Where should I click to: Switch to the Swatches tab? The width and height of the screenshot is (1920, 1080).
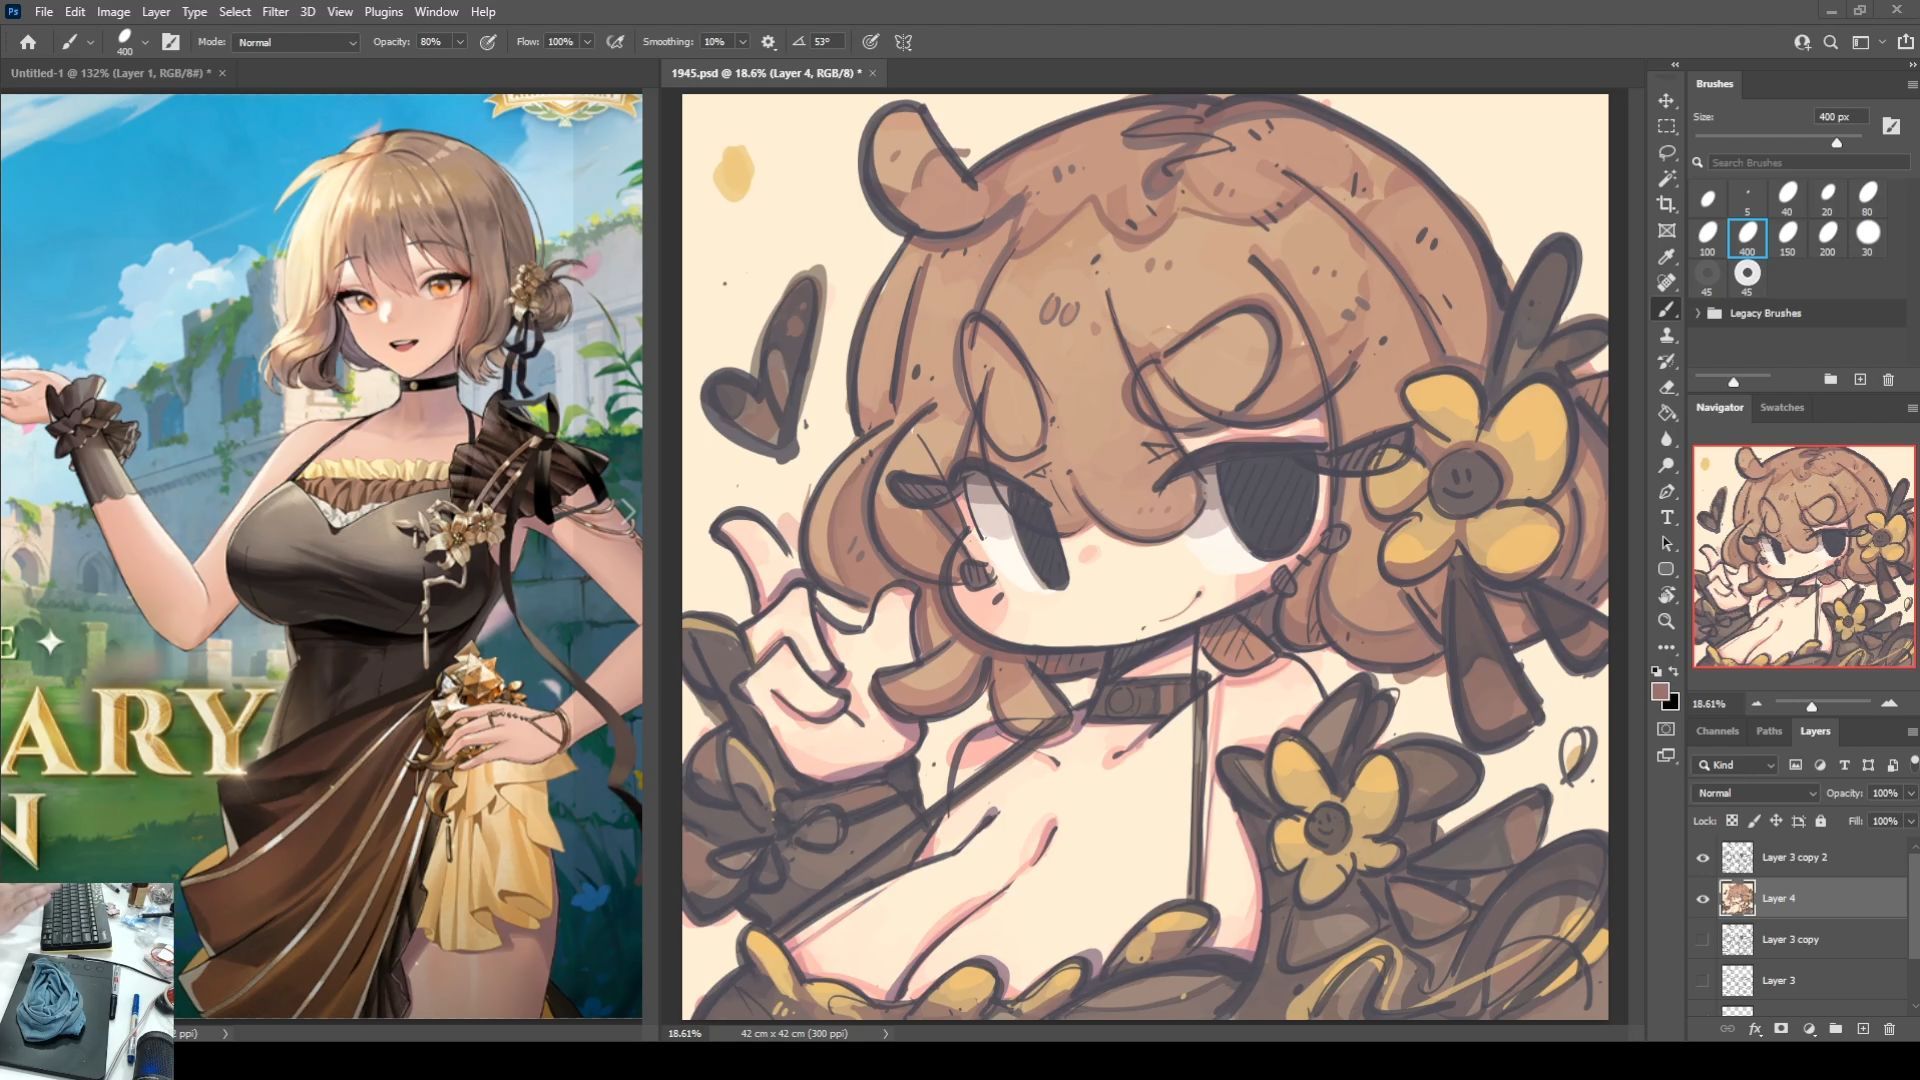1782,407
